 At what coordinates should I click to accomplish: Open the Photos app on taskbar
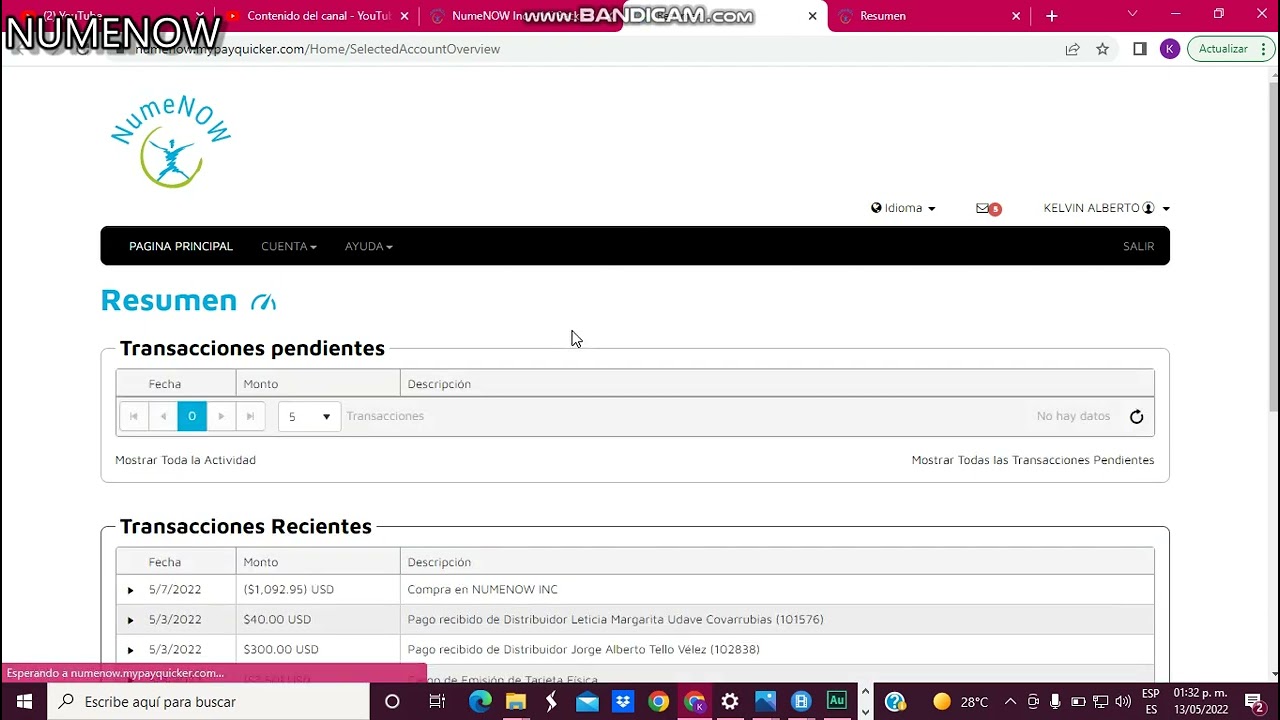click(x=765, y=702)
